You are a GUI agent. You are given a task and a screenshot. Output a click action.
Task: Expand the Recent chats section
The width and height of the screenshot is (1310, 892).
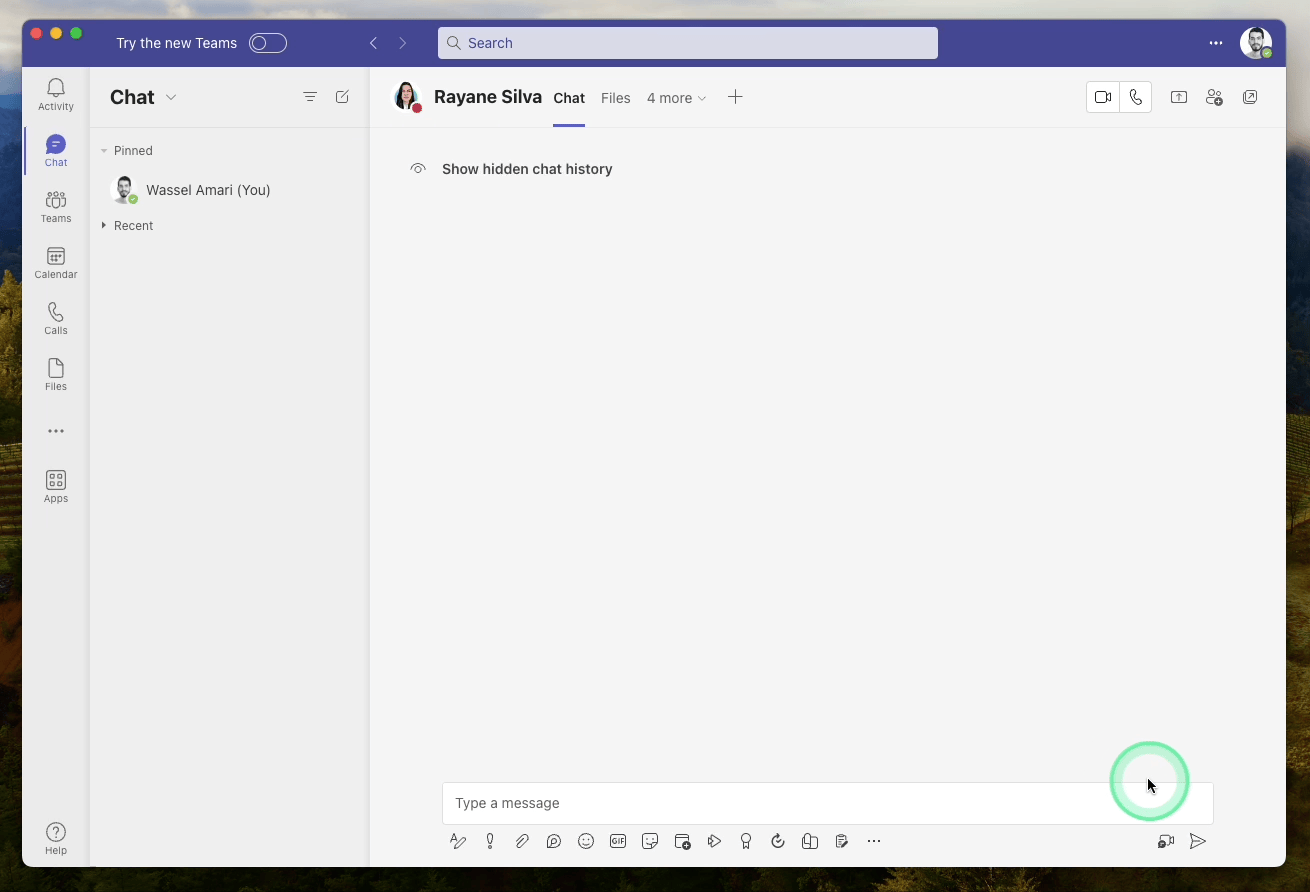pyautogui.click(x=104, y=226)
